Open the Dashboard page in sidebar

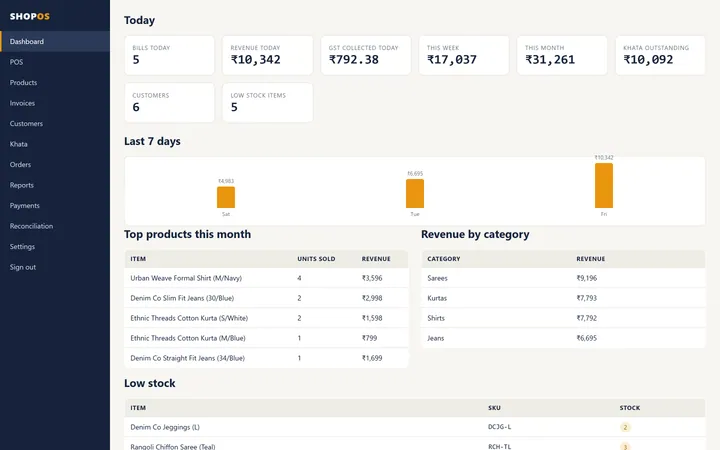pyautogui.click(x=55, y=41)
